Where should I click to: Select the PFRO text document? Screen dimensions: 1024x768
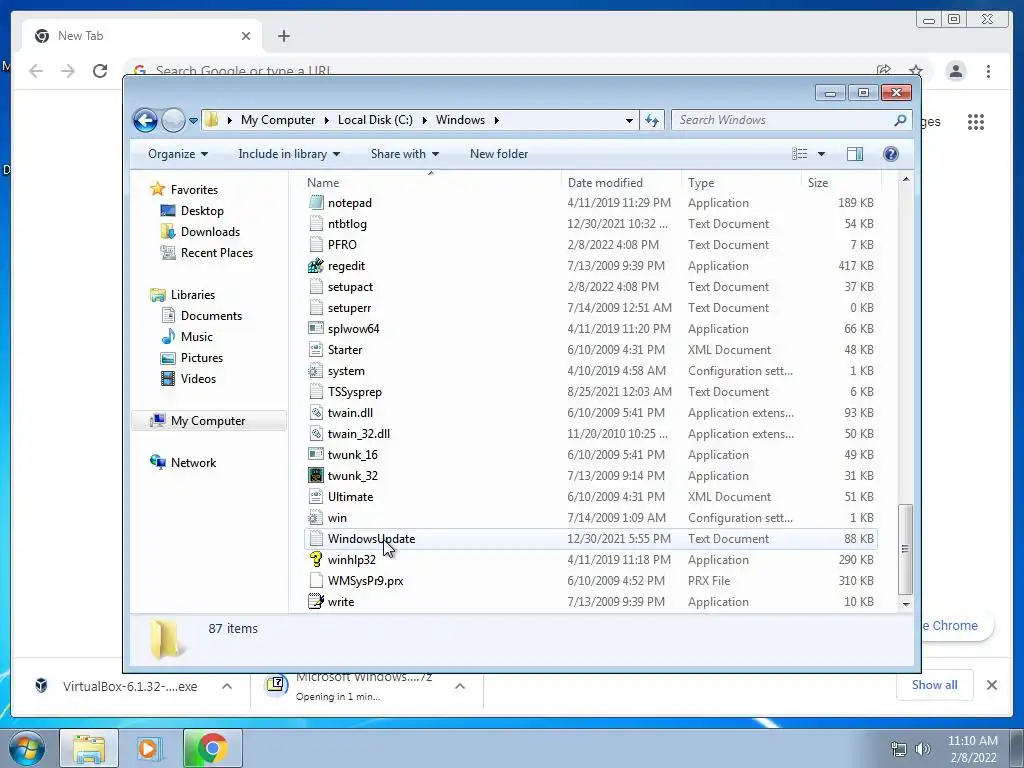point(342,245)
